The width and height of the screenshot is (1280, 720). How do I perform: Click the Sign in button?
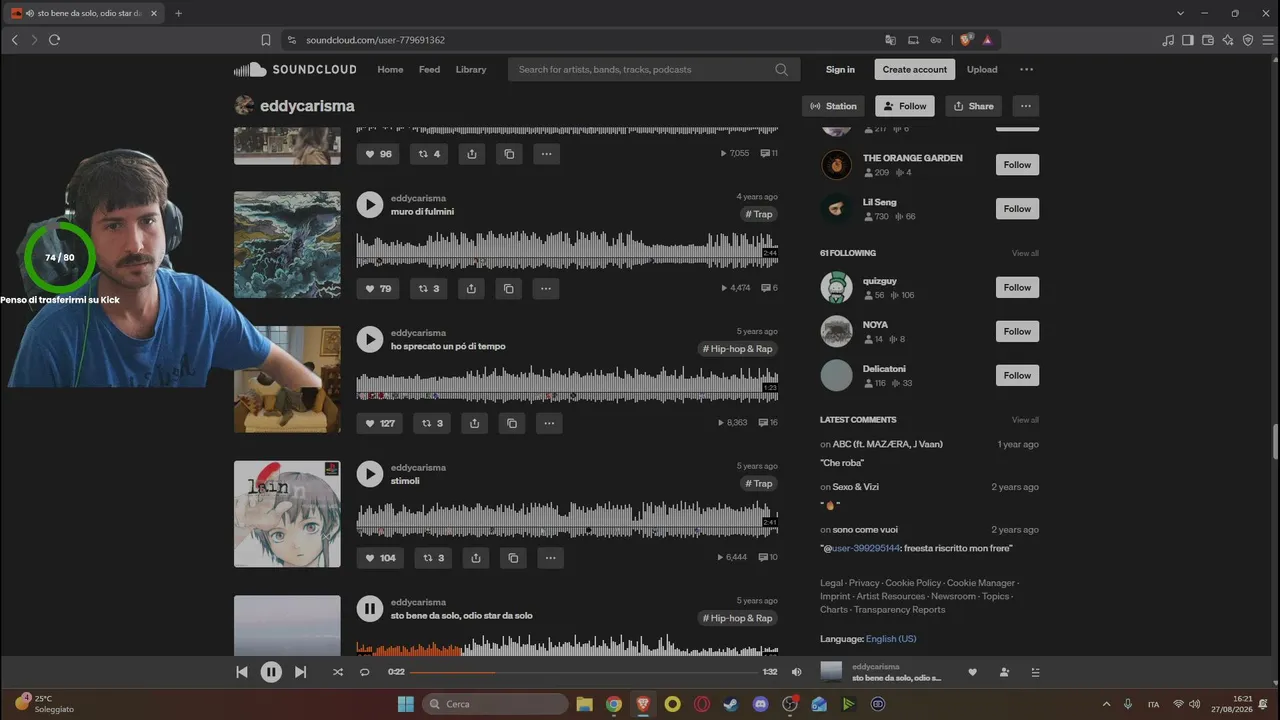click(840, 70)
